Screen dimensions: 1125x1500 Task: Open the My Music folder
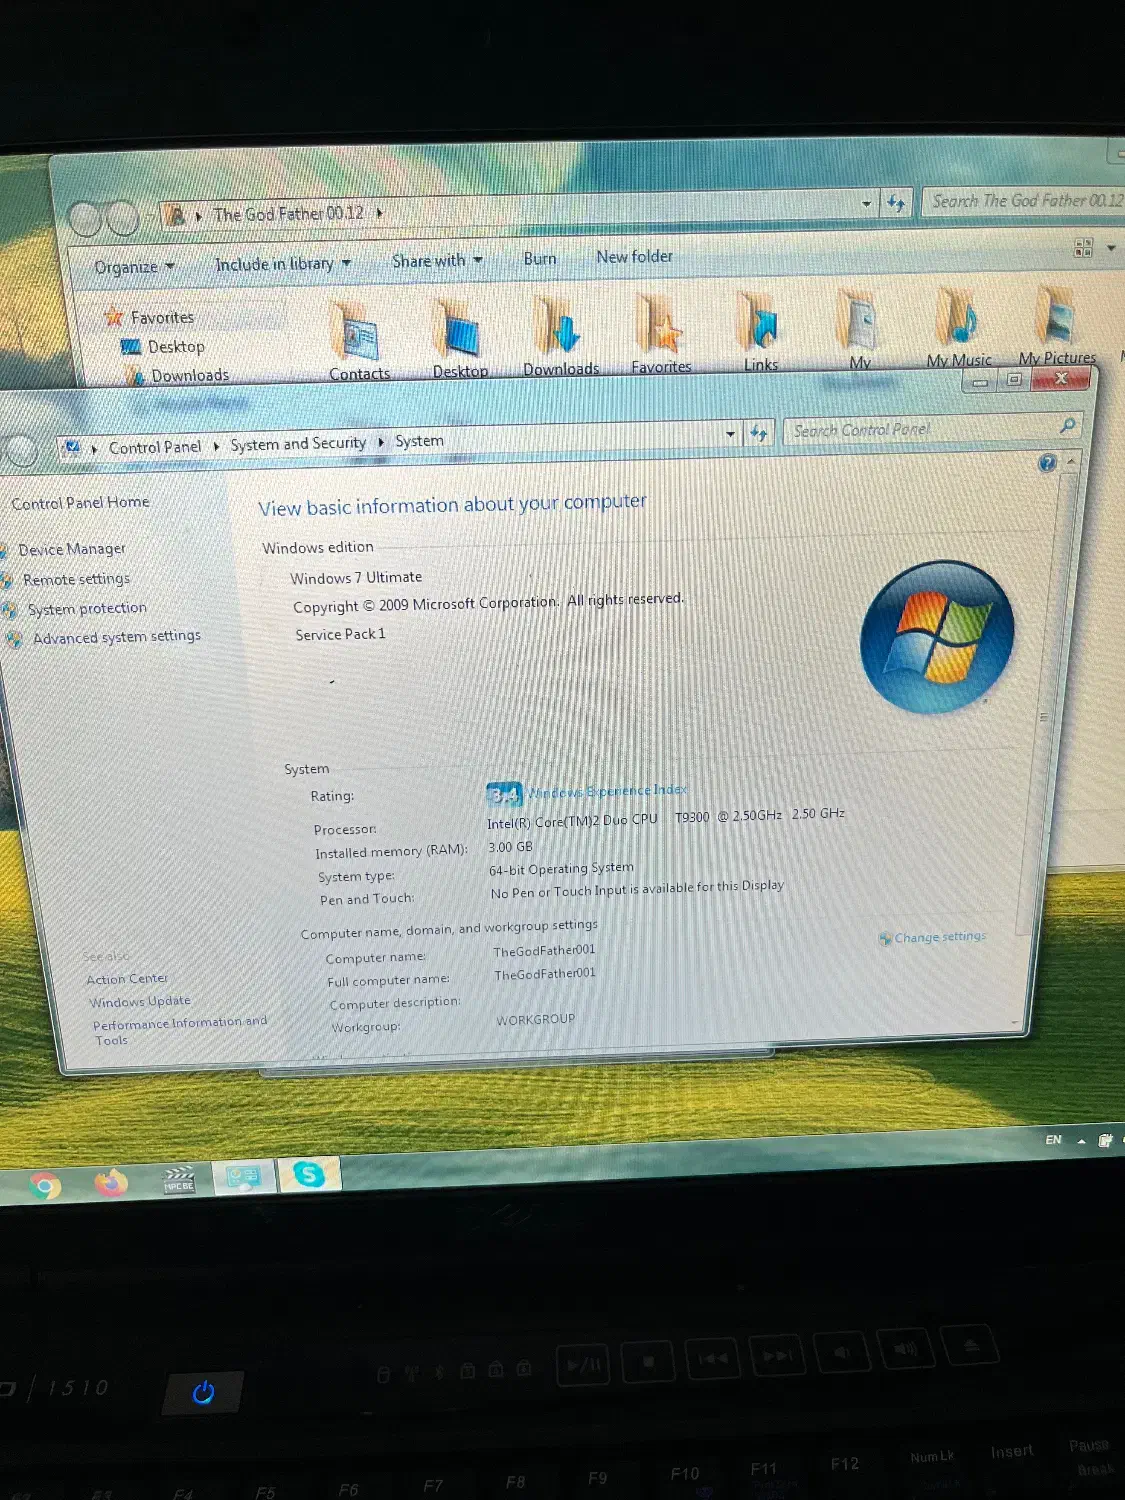coord(958,325)
